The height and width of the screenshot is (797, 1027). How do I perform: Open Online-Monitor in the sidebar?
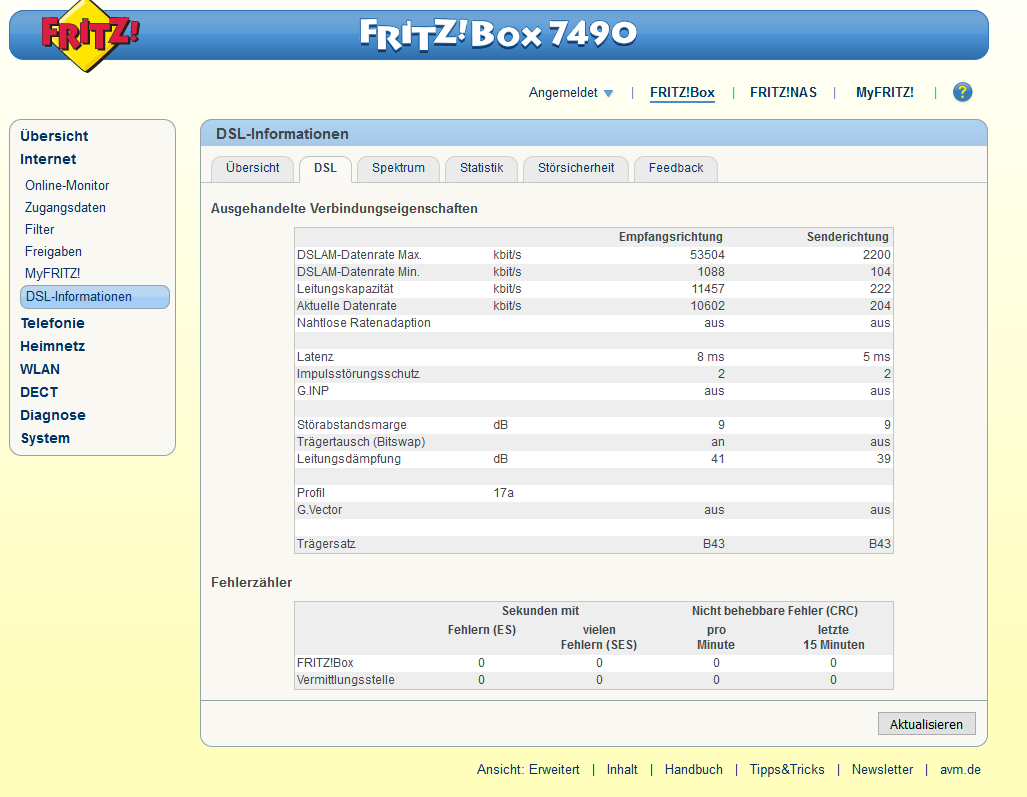[67, 185]
